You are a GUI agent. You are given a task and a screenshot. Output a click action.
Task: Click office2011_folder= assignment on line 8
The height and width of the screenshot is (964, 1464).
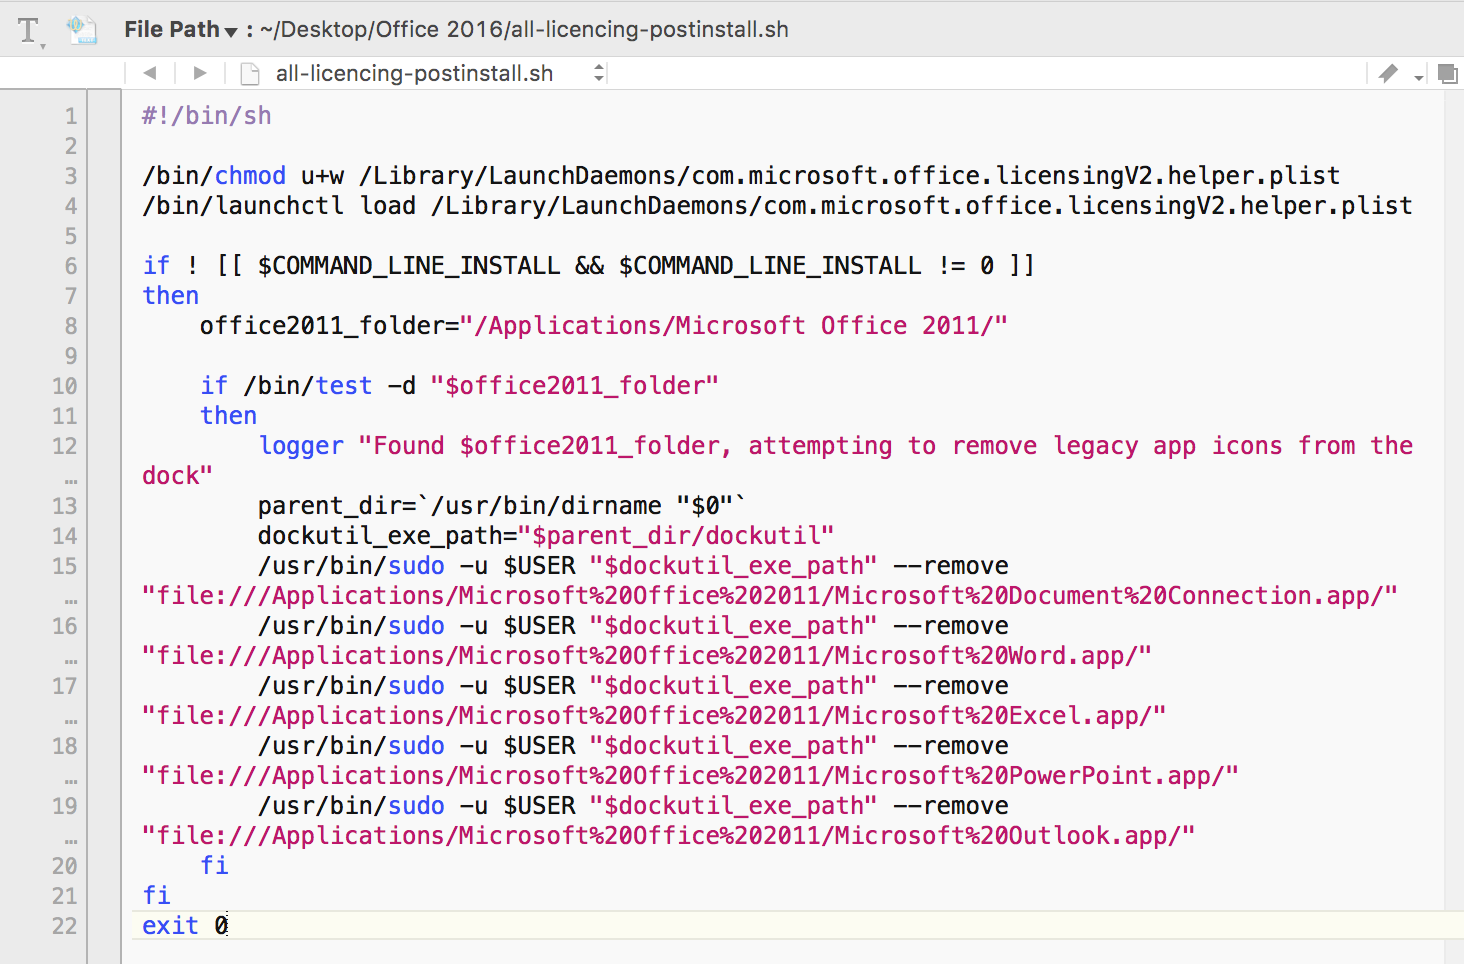[x=329, y=326]
